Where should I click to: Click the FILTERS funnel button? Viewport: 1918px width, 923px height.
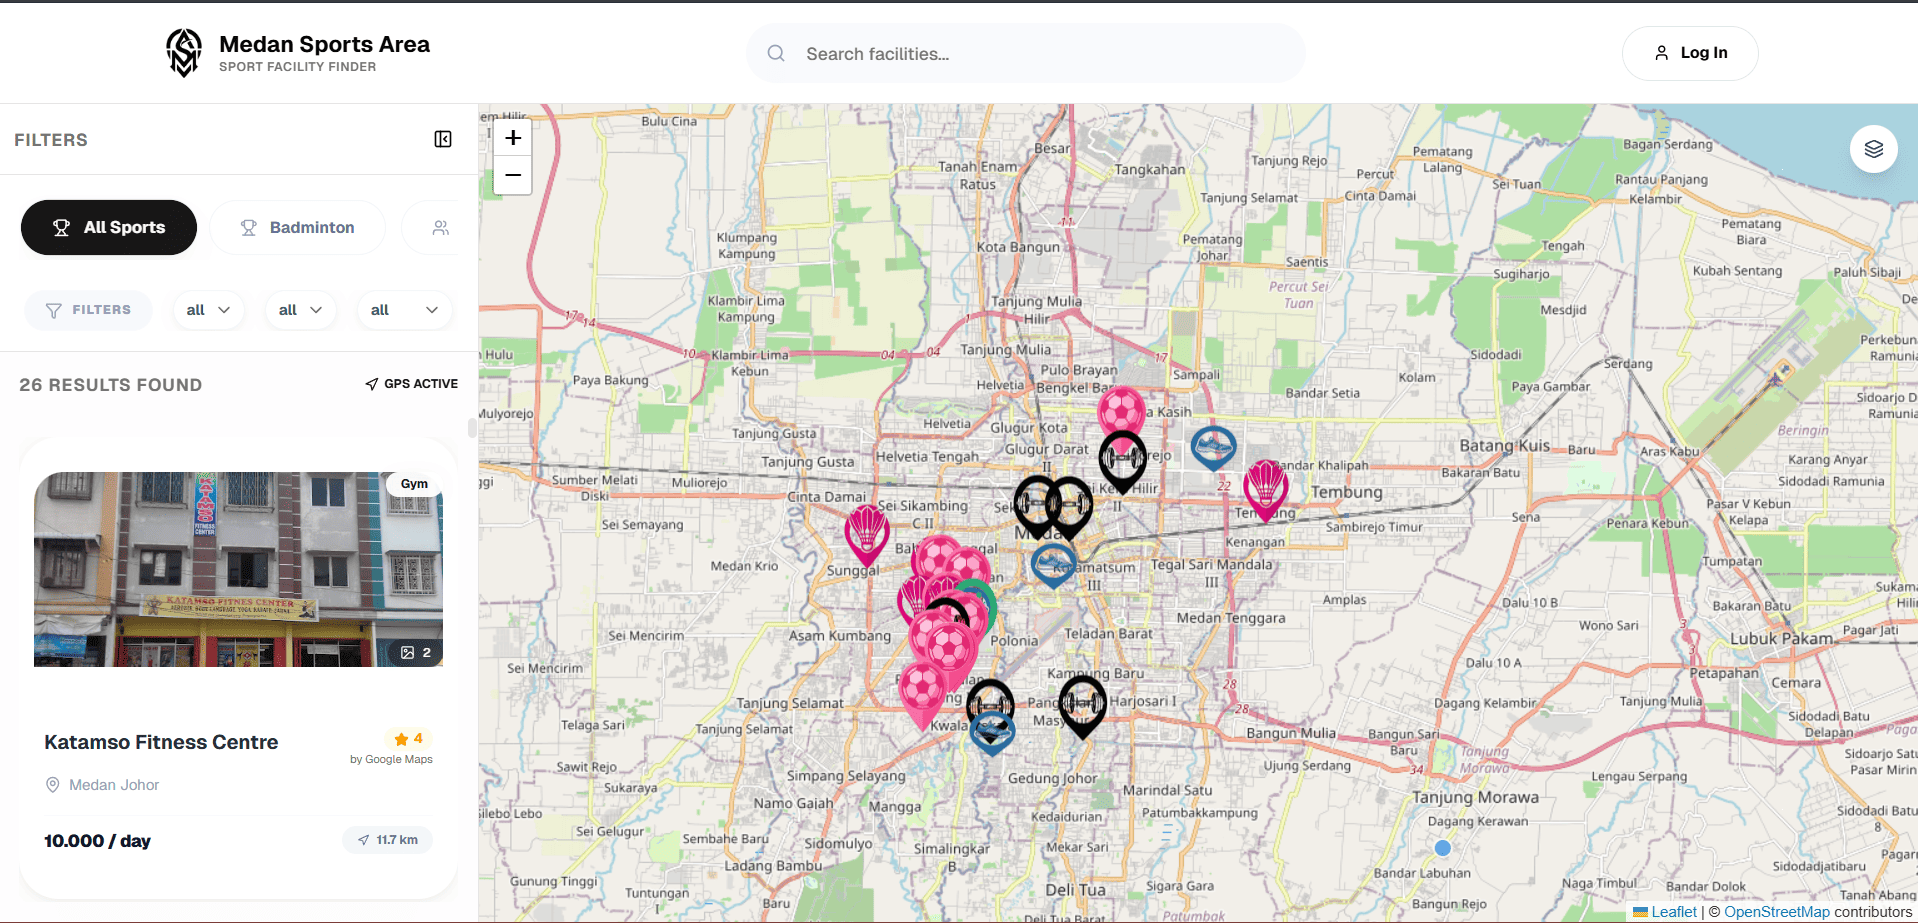click(88, 310)
